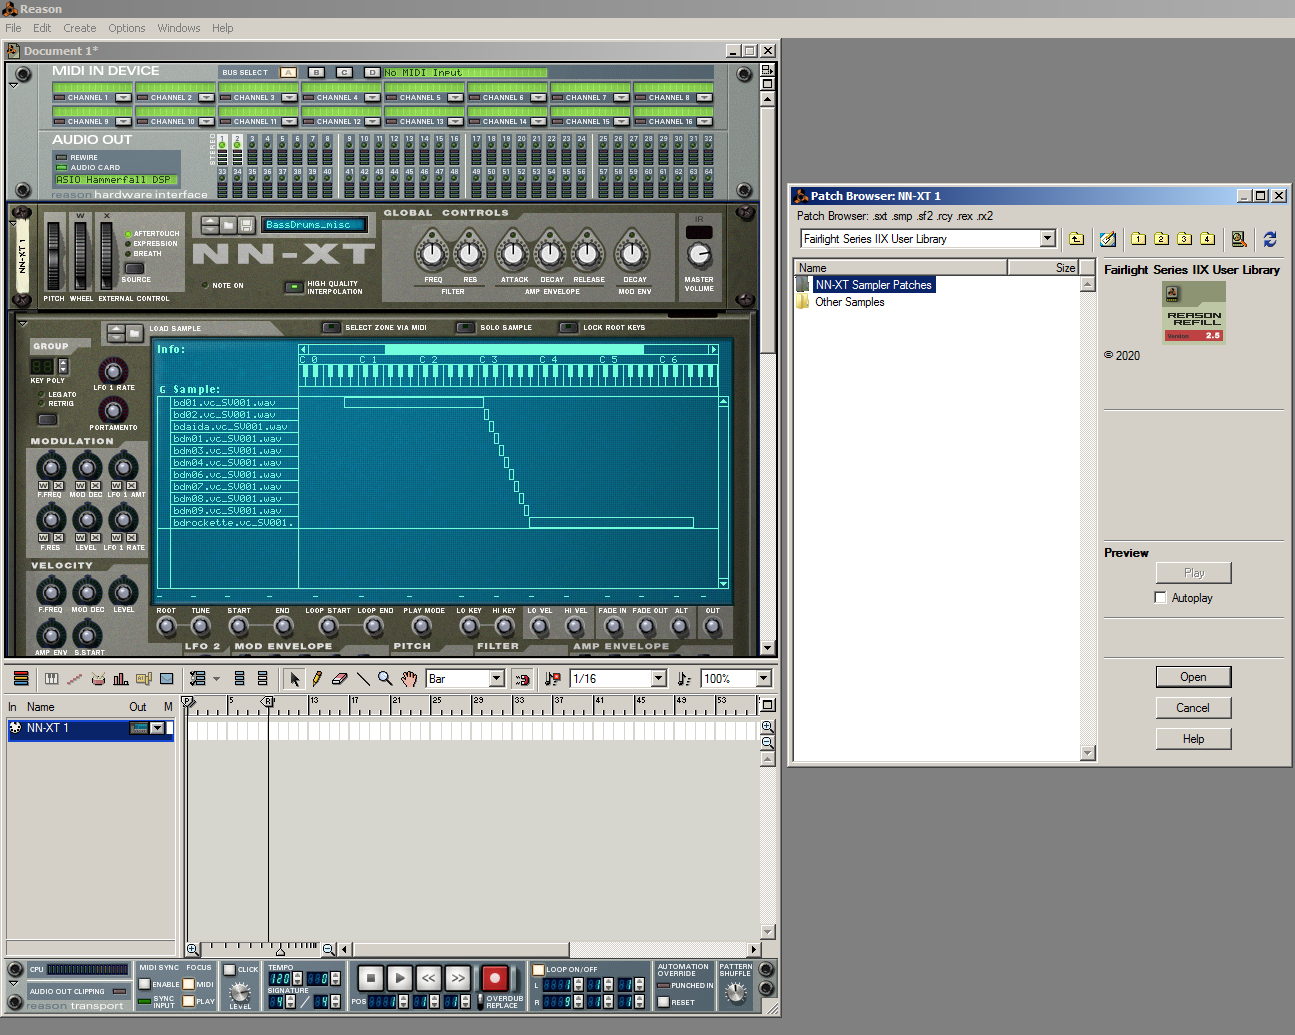Select the Eraser tool in sequencer
Screen dimensions: 1295x1035
[x=340, y=679]
